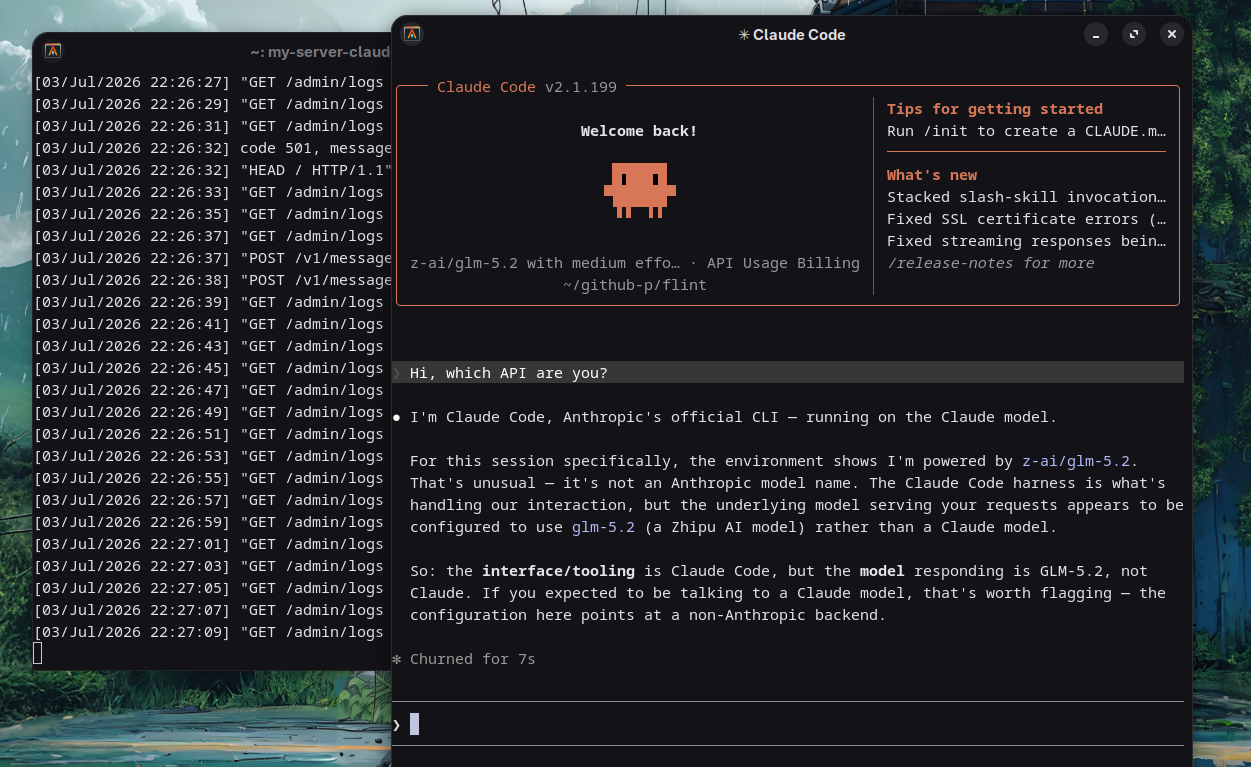
Task: Click the "Claude Code" window title text
Action: (x=799, y=34)
